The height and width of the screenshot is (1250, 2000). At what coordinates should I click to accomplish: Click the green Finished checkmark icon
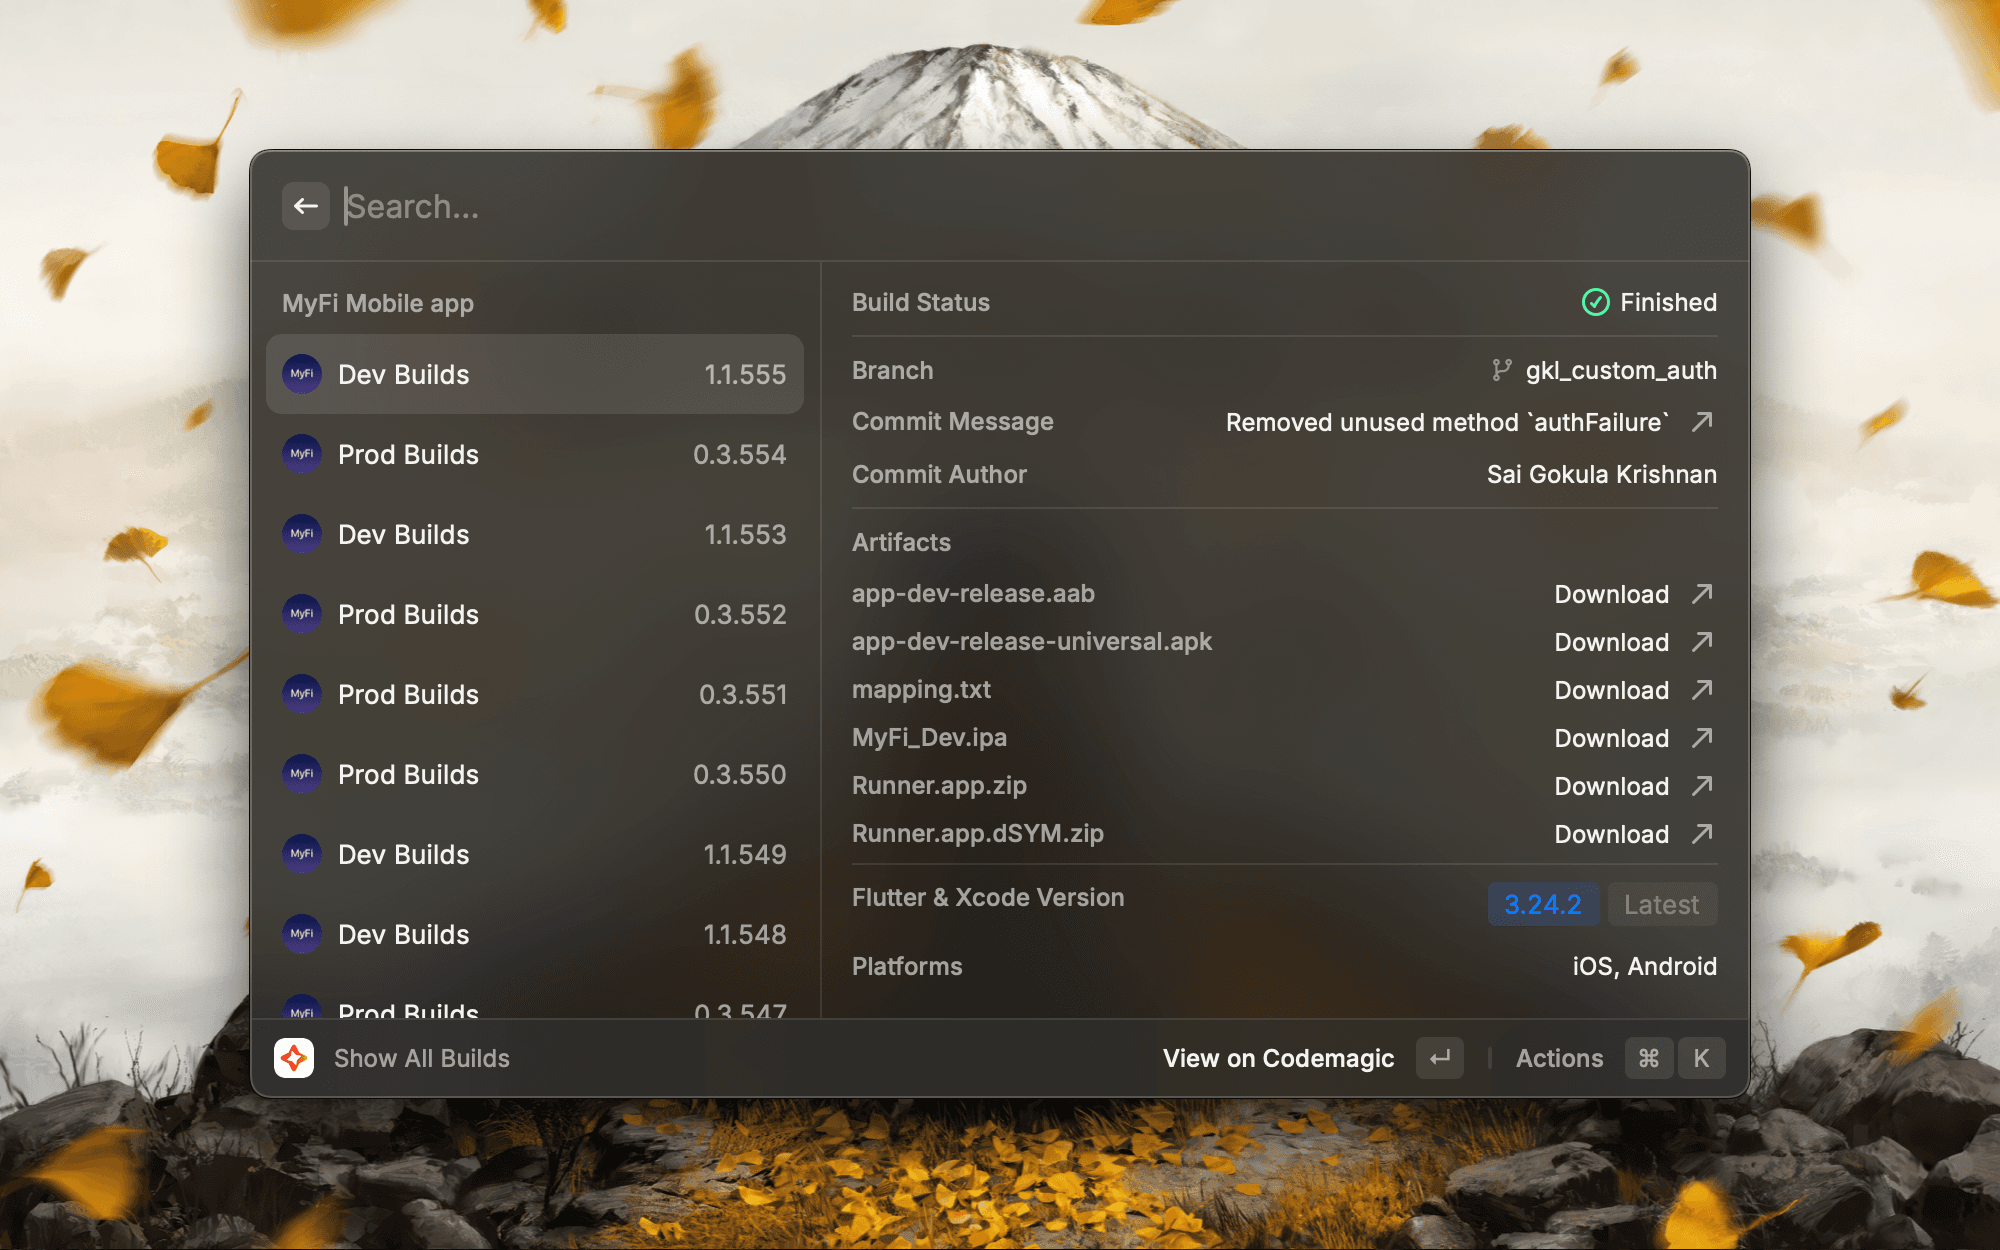(1595, 302)
